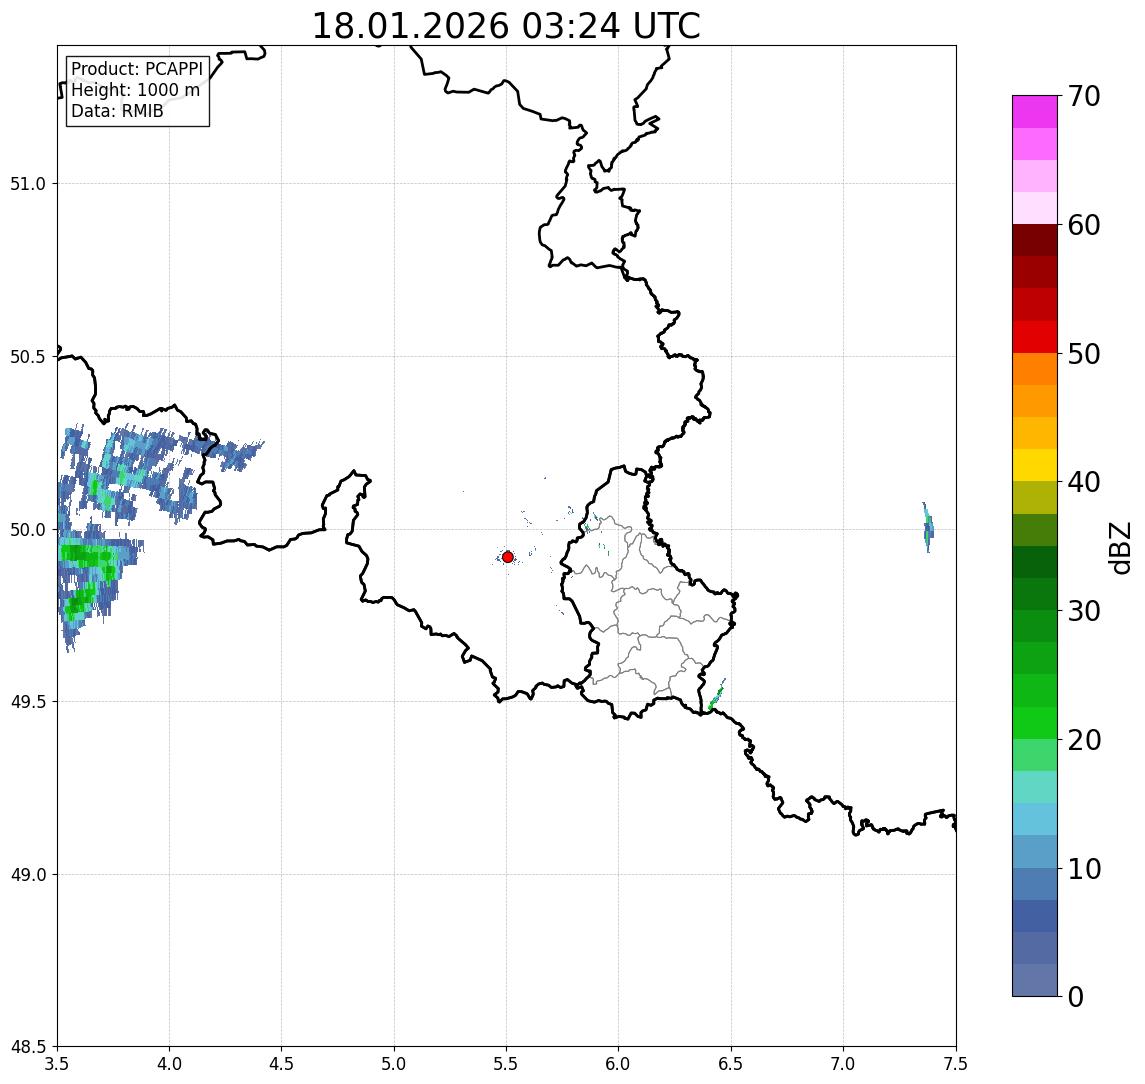Click the orange colorbar swatch below 50

pyautogui.click(x=1035, y=369)
